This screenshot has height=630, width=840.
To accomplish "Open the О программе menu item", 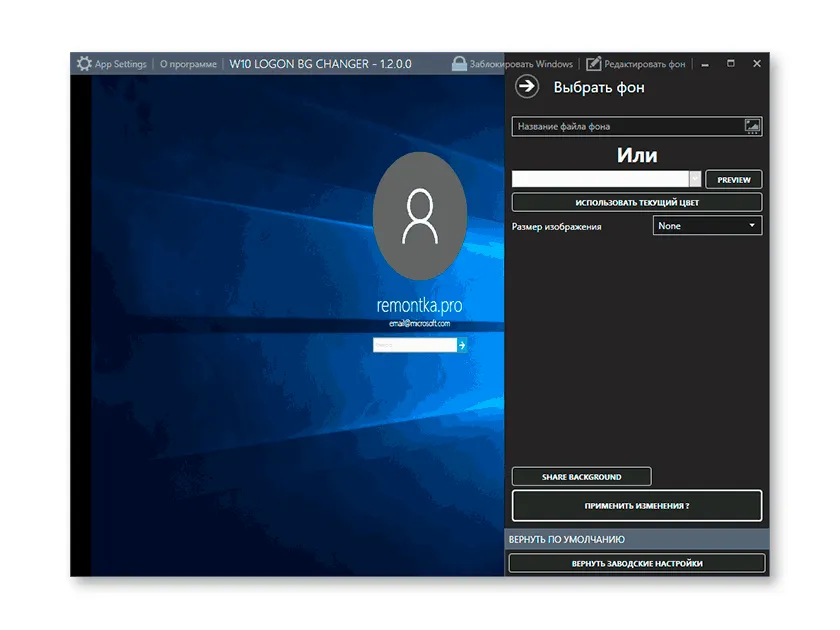I will (x=188, y=64).
